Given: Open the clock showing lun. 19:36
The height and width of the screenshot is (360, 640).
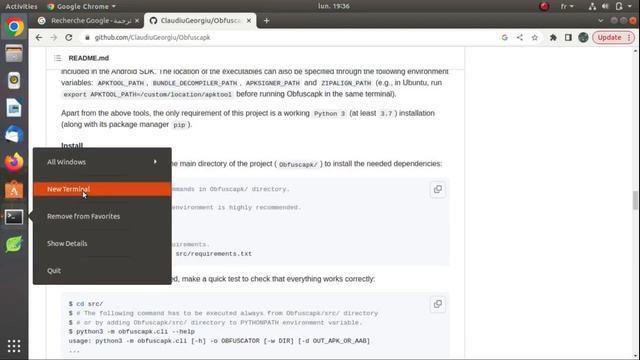Looking at the screenshot, I should tap(333, 6).
